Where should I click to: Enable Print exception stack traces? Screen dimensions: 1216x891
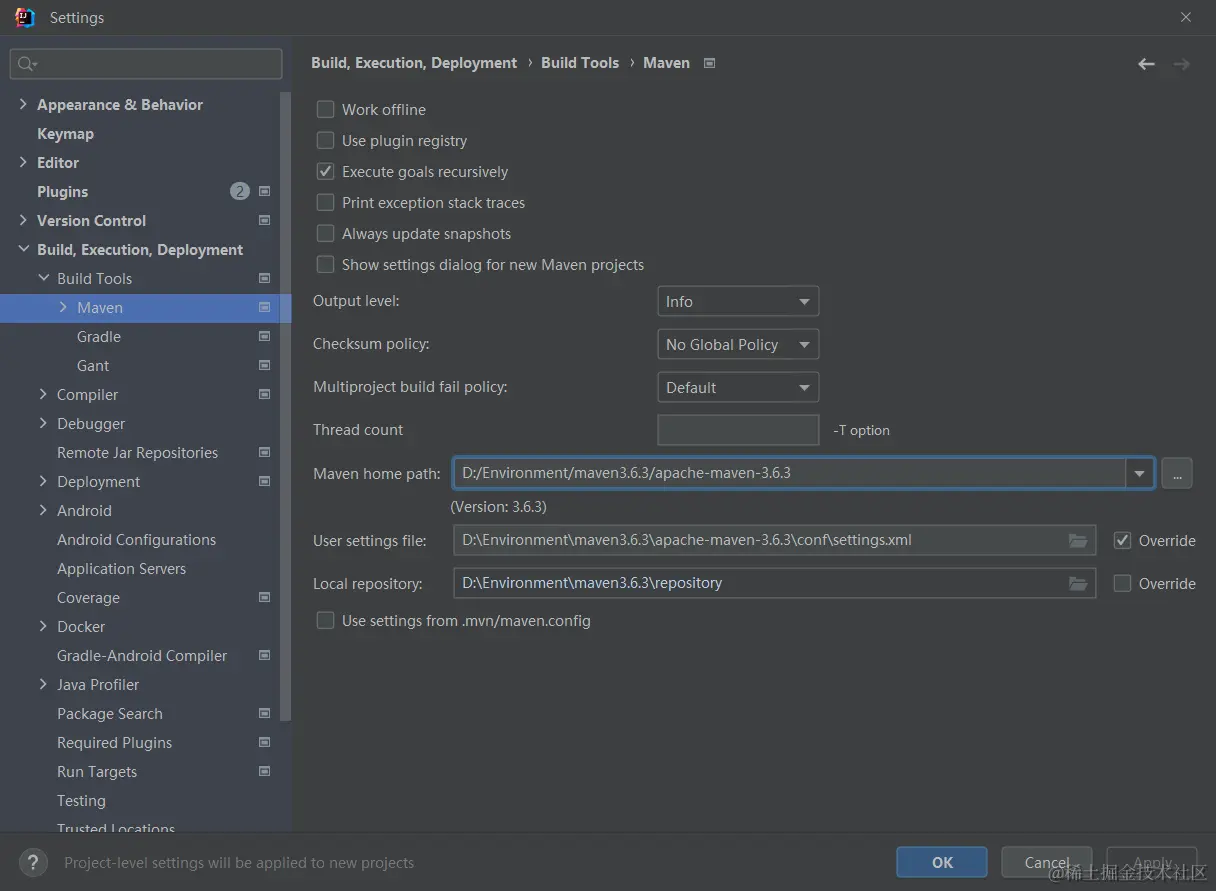325,202
